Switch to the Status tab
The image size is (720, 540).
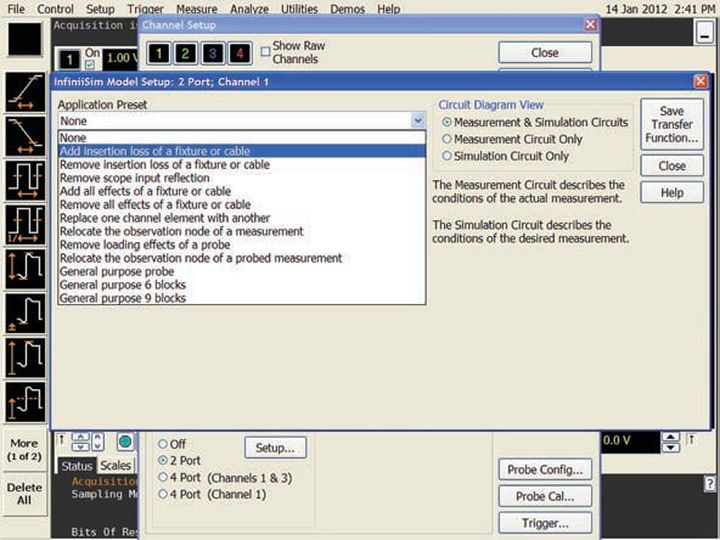77,466
